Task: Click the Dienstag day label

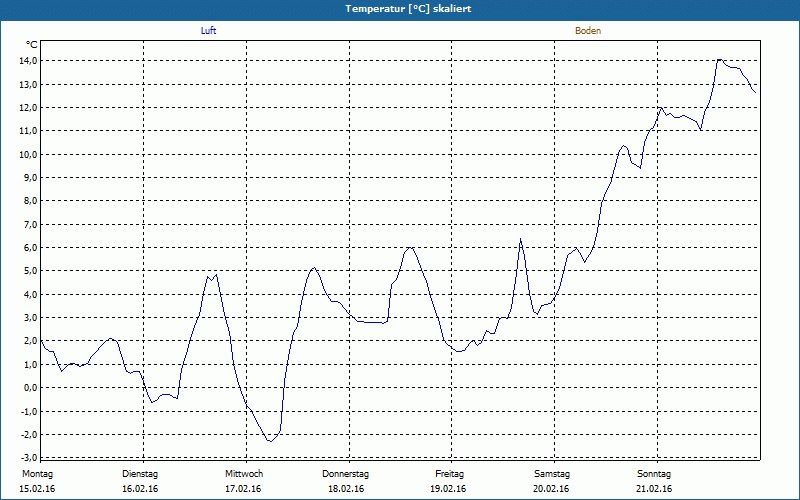Action: tap(140, 474)
